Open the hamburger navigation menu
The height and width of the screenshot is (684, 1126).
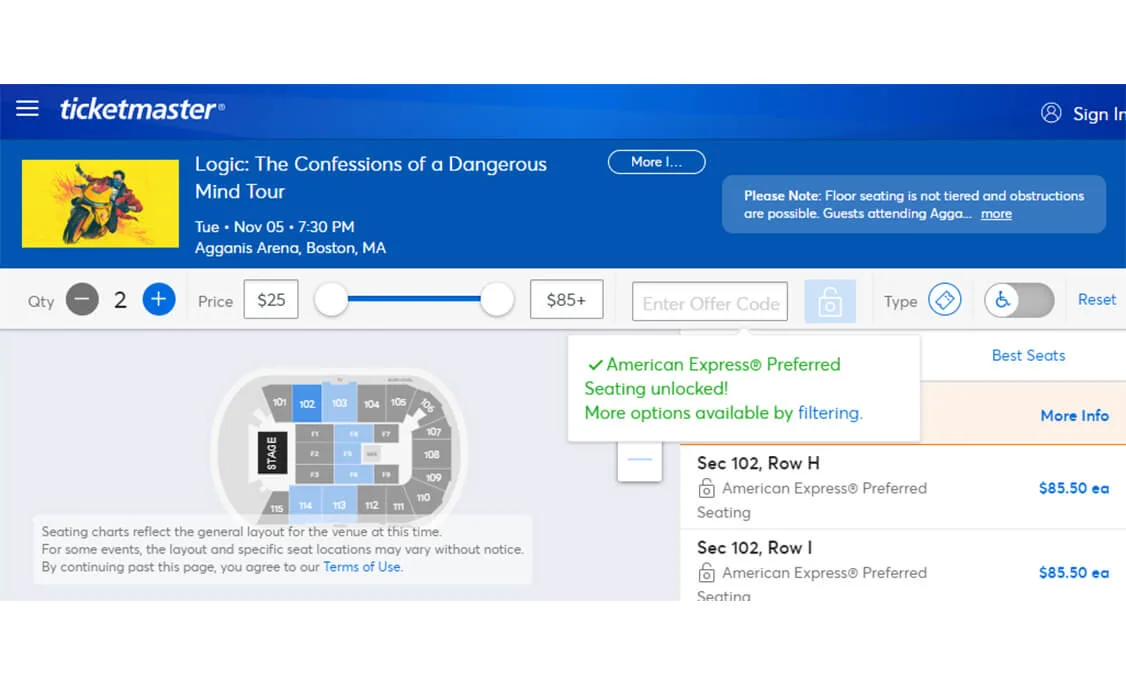click(x=27, y=109)
